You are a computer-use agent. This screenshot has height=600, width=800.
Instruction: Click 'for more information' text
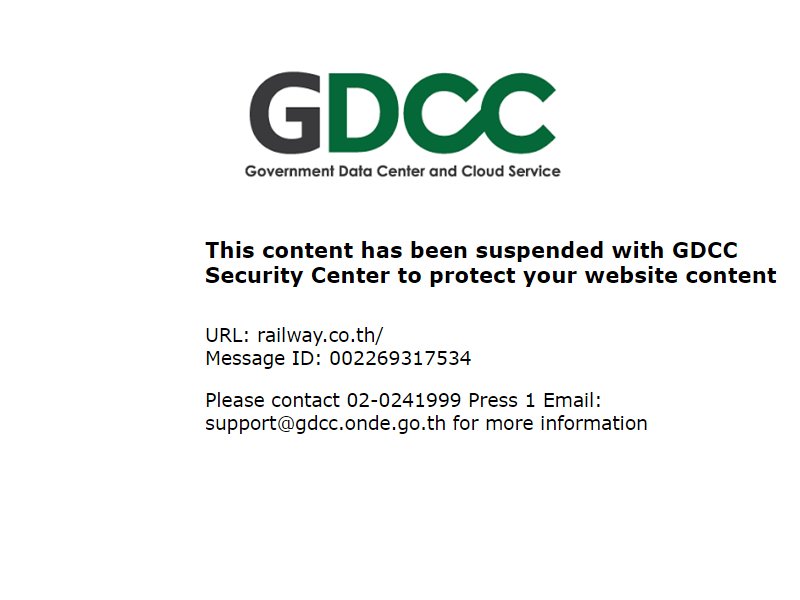[x=550, y=423]
